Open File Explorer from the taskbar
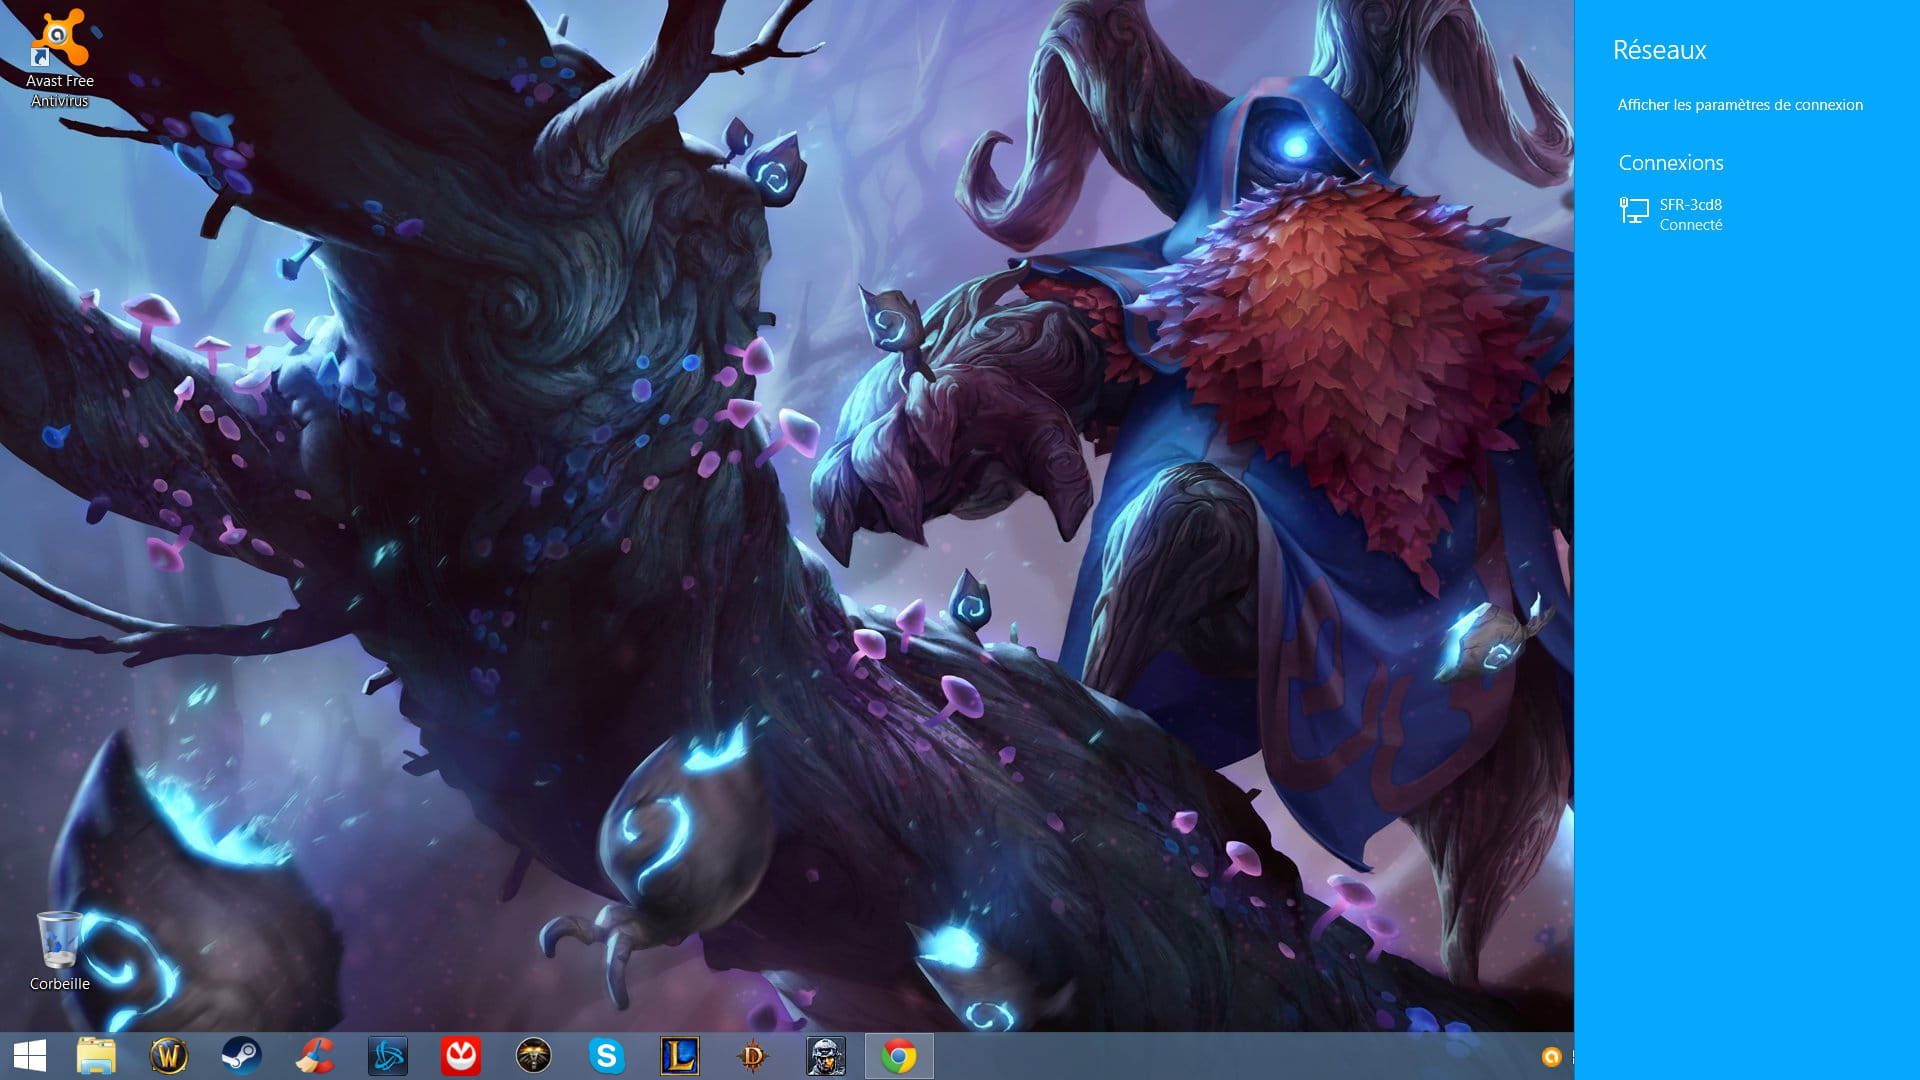Screen dimensions: 1920x1080 tap(97, 1056)
